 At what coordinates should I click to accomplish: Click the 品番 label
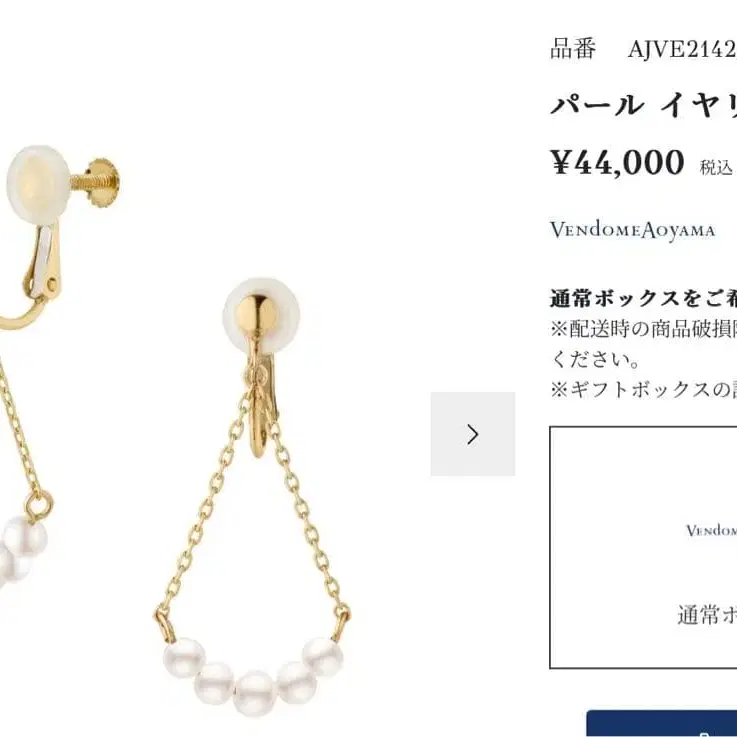(x=573, y=49)
